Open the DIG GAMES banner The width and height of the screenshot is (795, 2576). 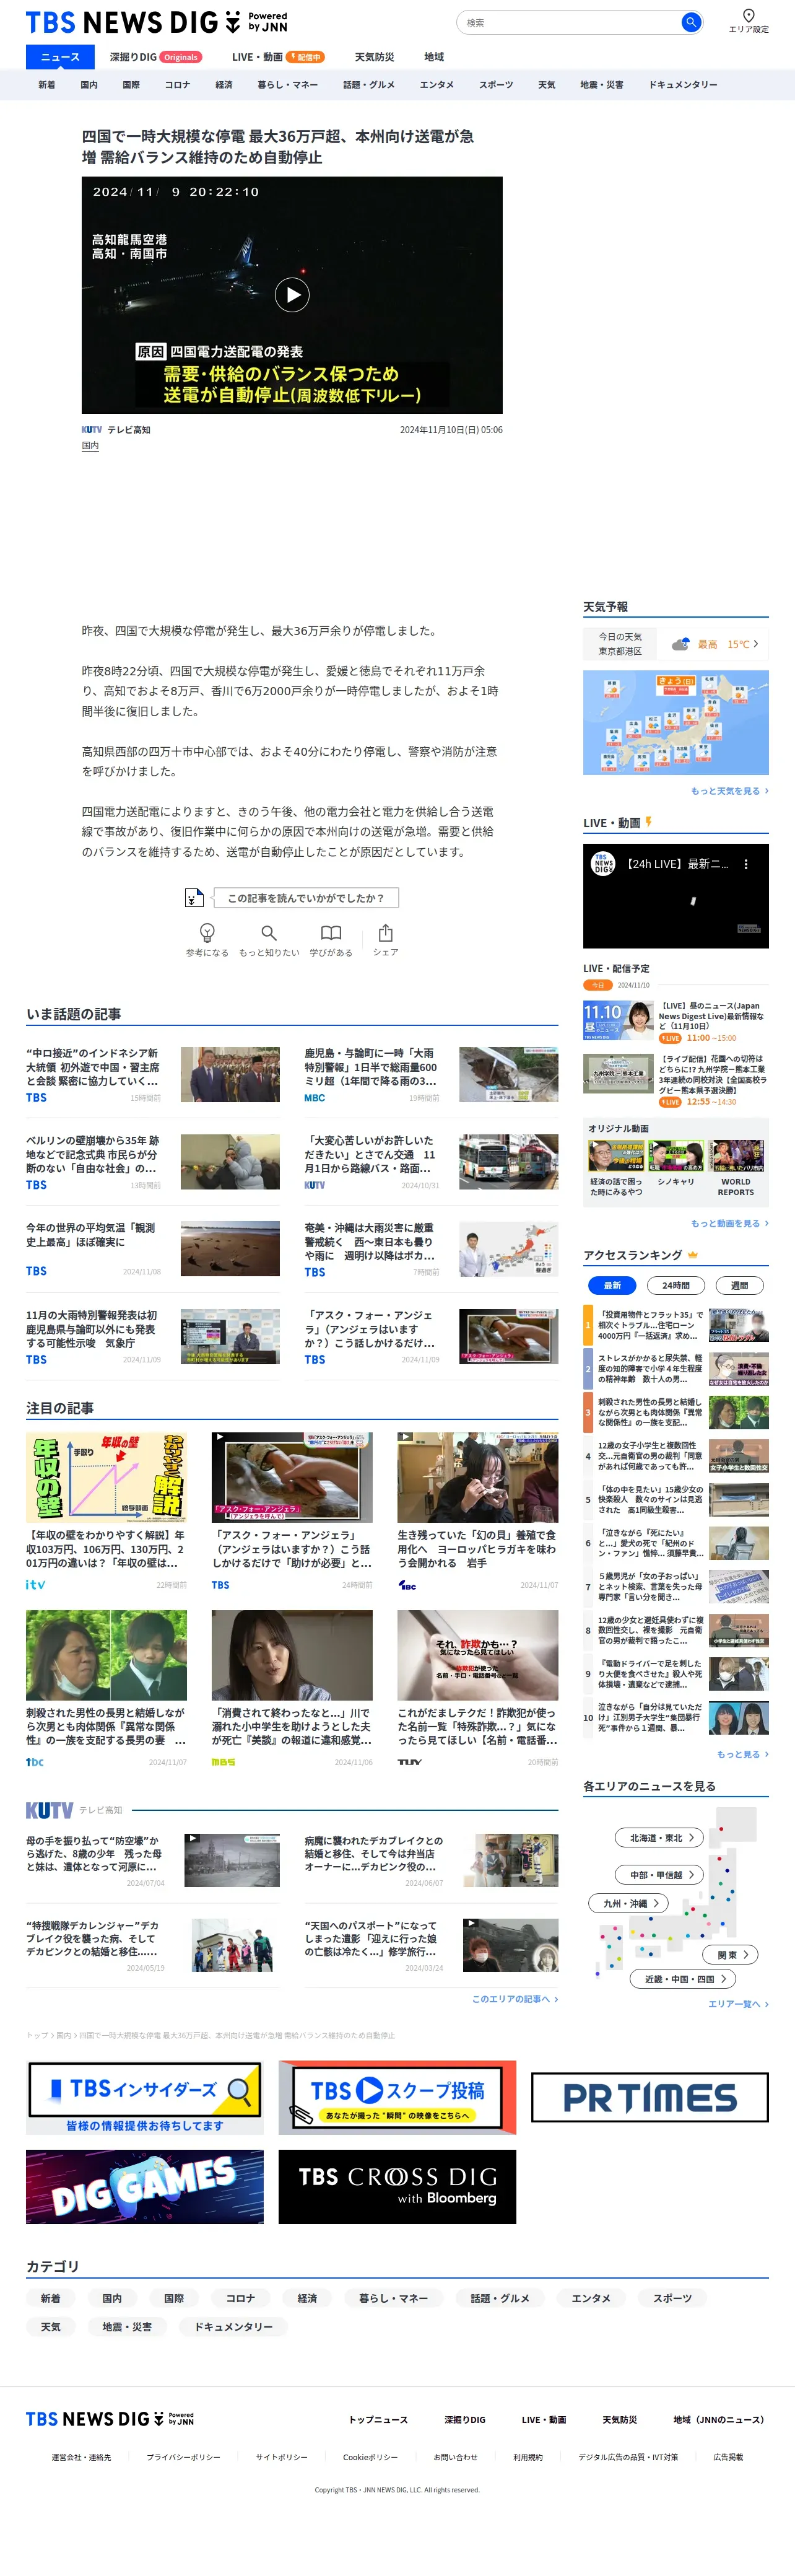click(x=145, y=2187)
